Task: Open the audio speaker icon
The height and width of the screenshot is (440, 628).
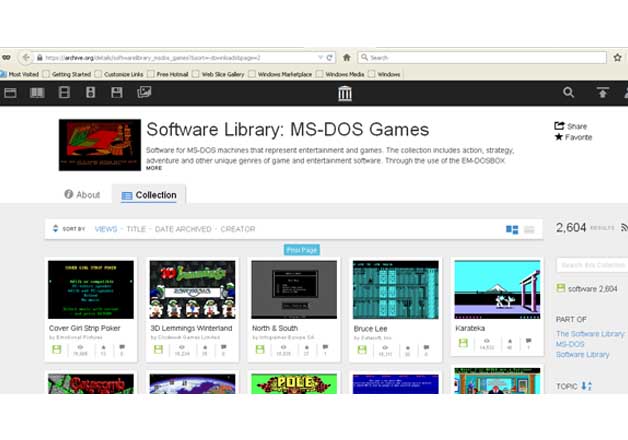Action: (91, 92)
